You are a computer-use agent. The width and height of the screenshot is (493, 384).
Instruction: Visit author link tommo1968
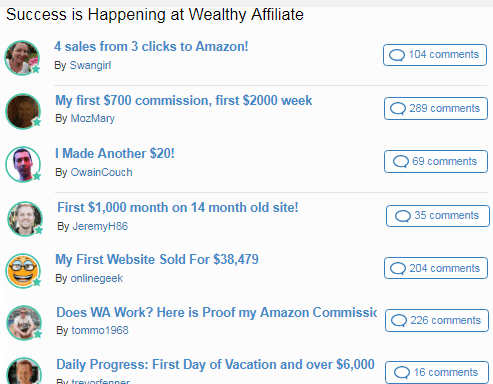coord(100,330)
